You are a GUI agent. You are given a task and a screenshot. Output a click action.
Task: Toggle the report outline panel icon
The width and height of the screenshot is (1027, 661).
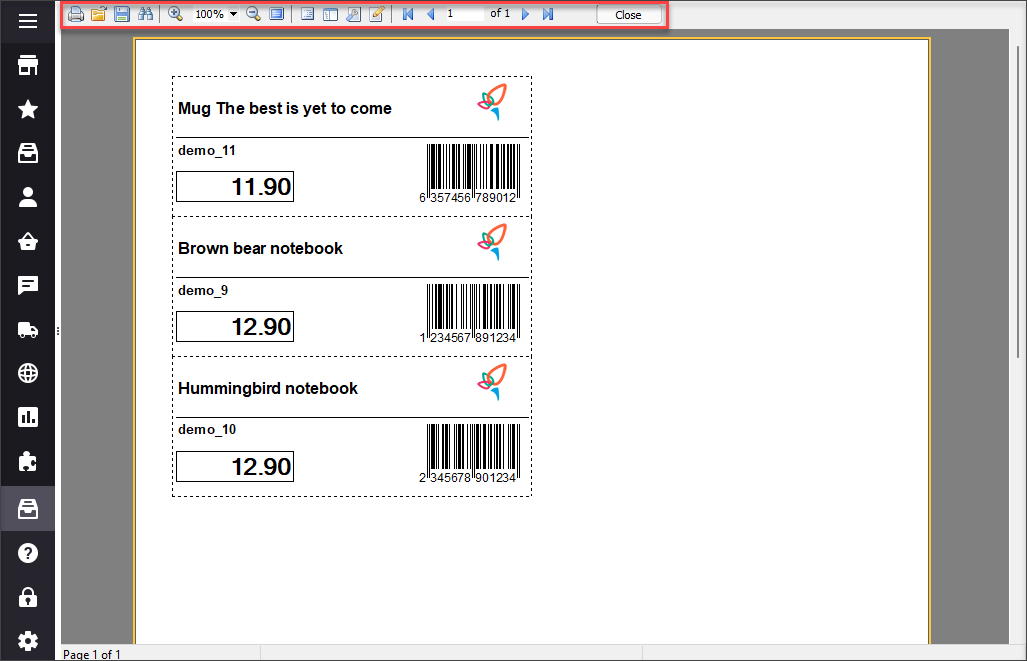click(x=307, y=14)
